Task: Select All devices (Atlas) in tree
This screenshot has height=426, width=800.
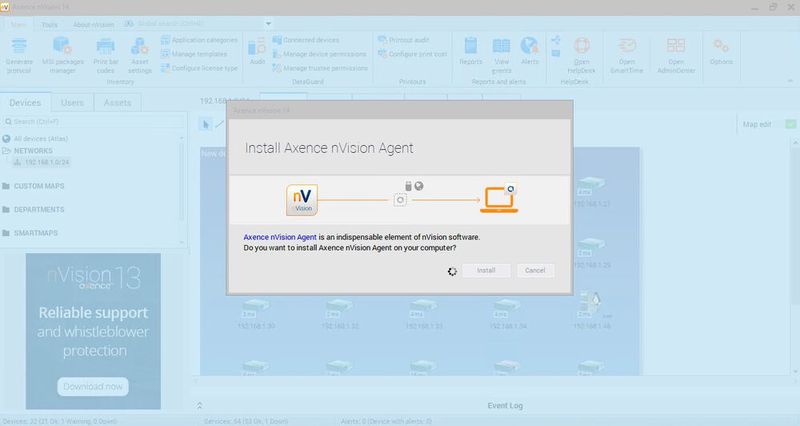Action: click(x=41, y=139)
